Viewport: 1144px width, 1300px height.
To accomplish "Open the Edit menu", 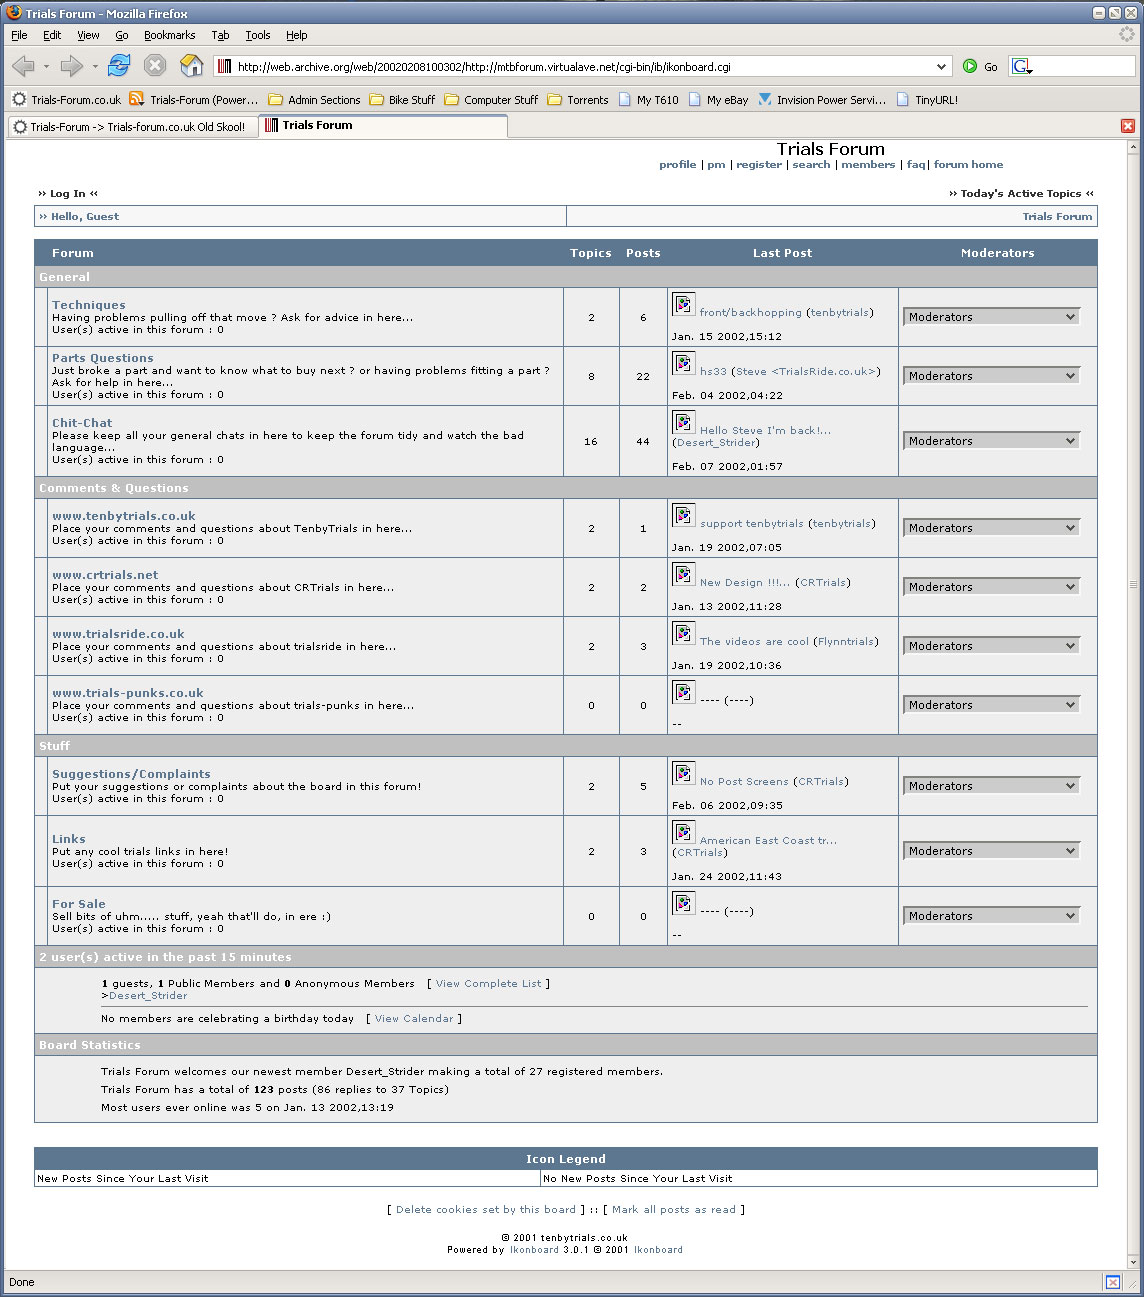I will (52, 35).
